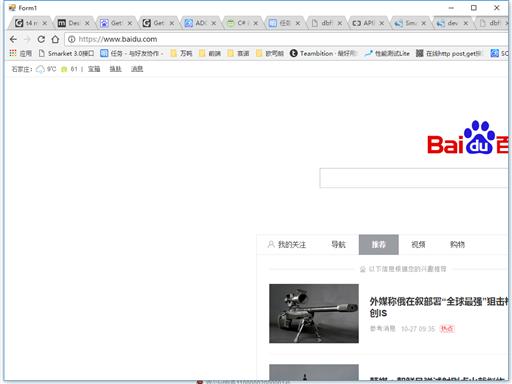Select the 推荐 tab in the feed
The height and width of the screenshot is (384, 512).
[x=379, y=245]
